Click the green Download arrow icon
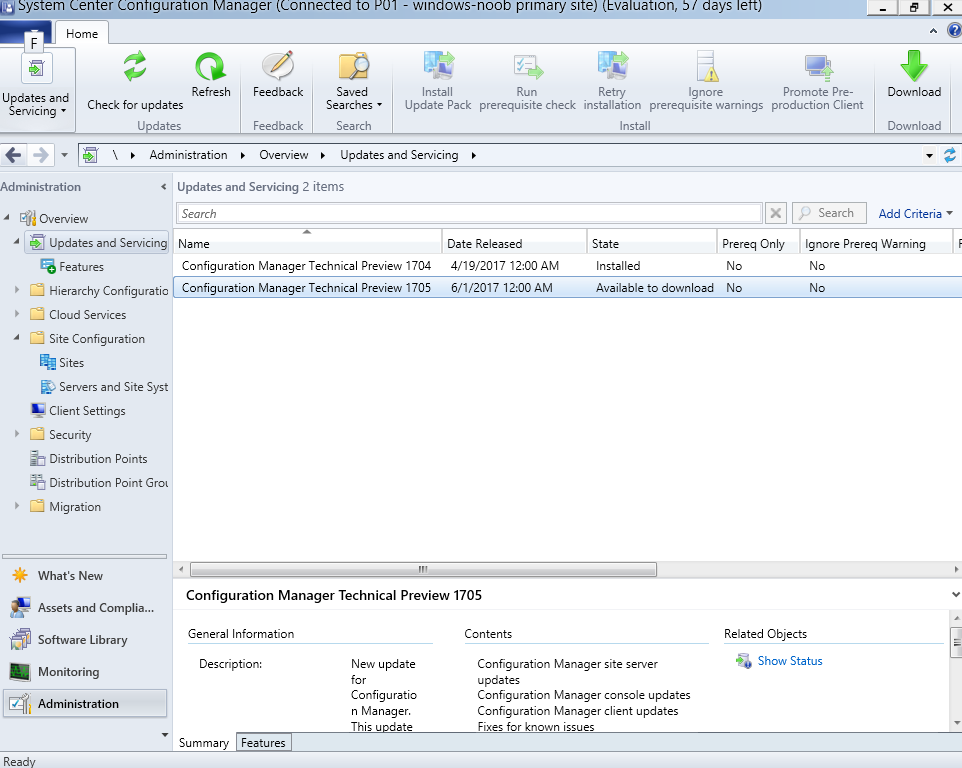 pyautogui.click(x=914, y=66)
